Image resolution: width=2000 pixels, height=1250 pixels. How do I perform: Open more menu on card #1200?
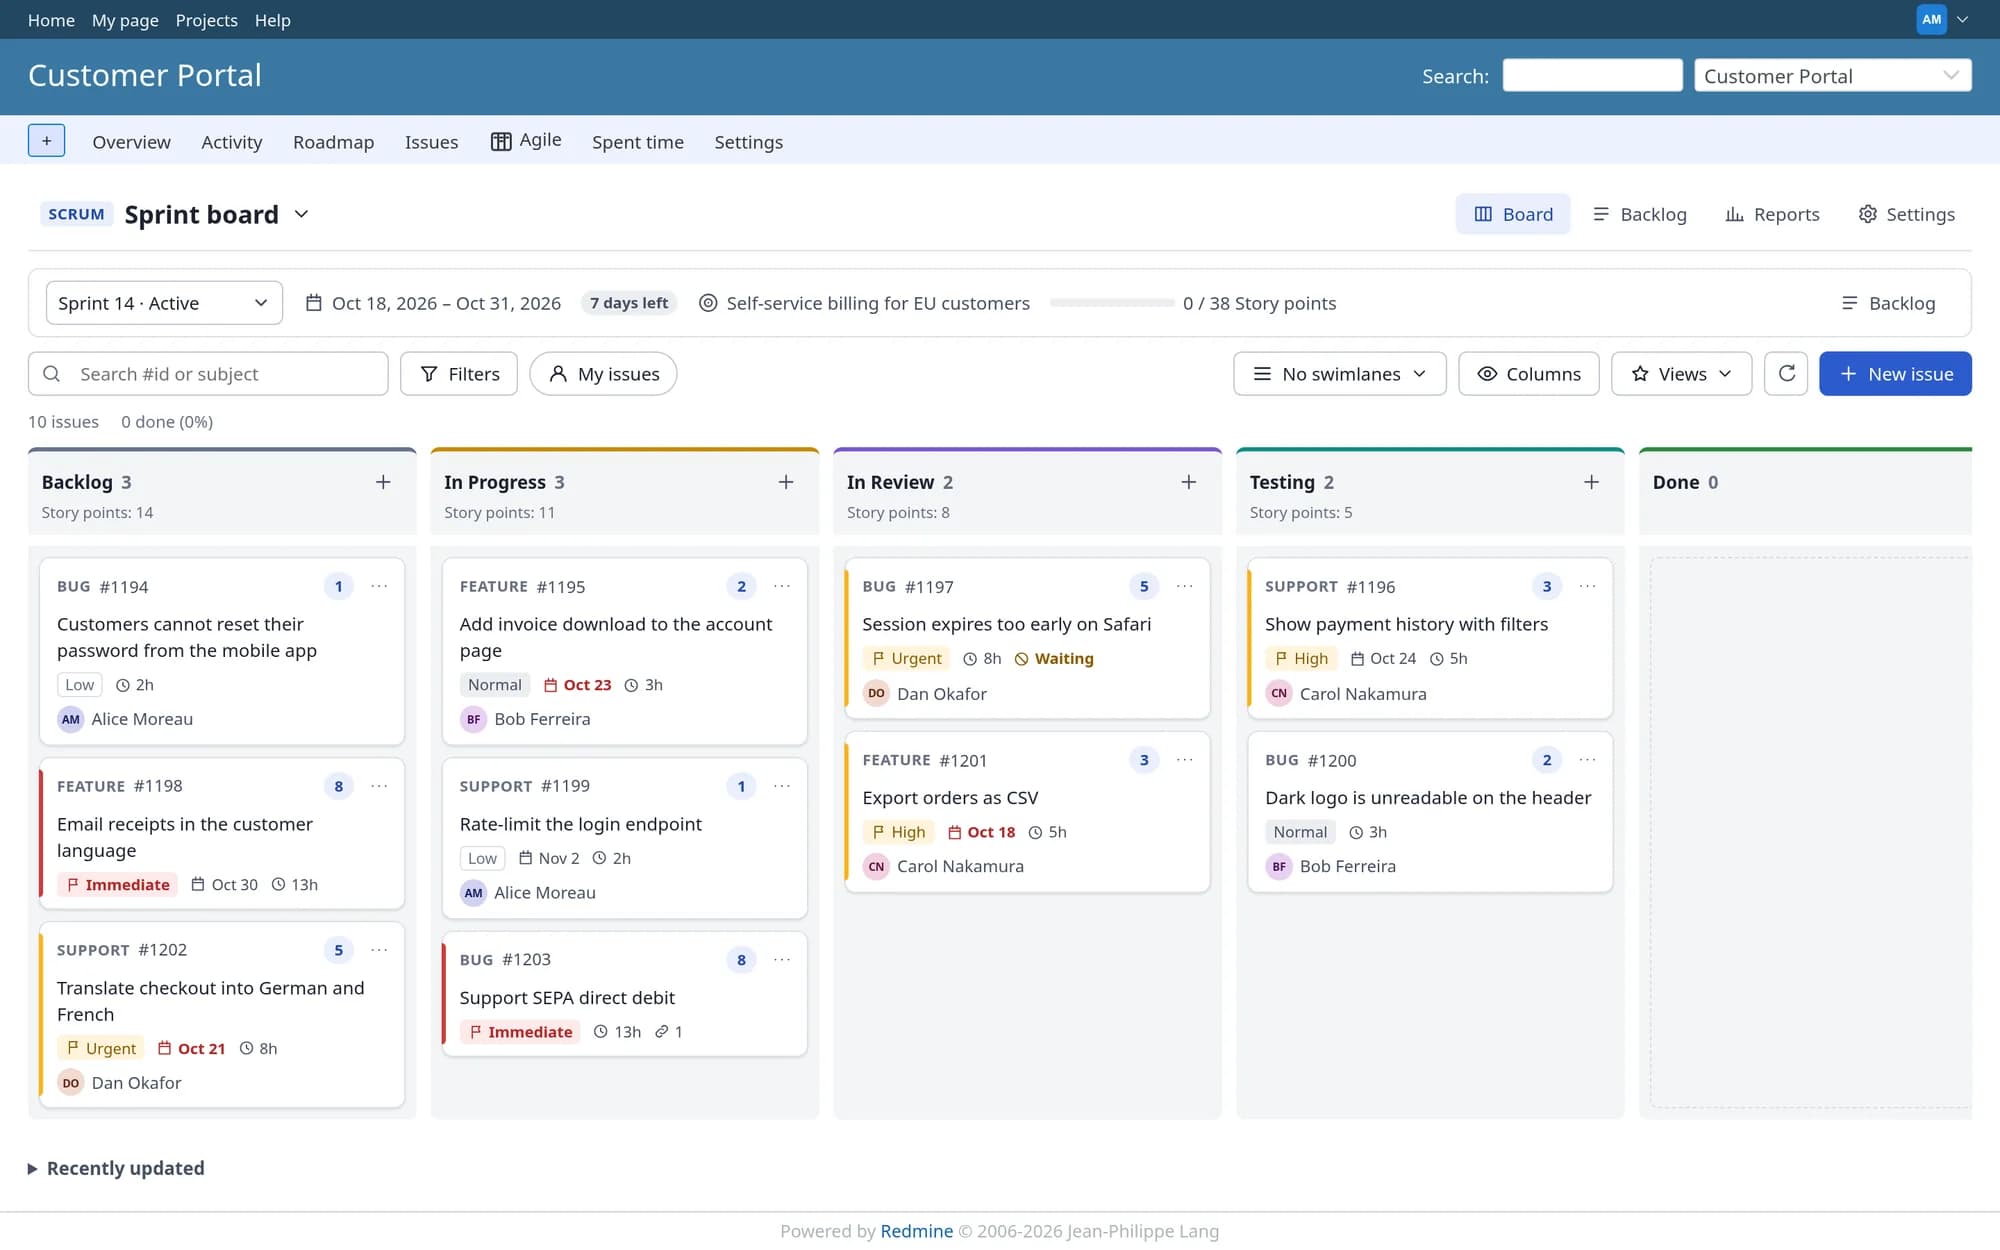pos(1587,760)
